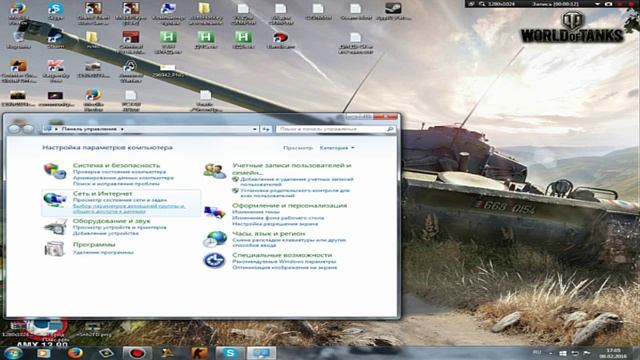Open the Network and Internet globe icon

pyautogui.click(x=55, y=199)
